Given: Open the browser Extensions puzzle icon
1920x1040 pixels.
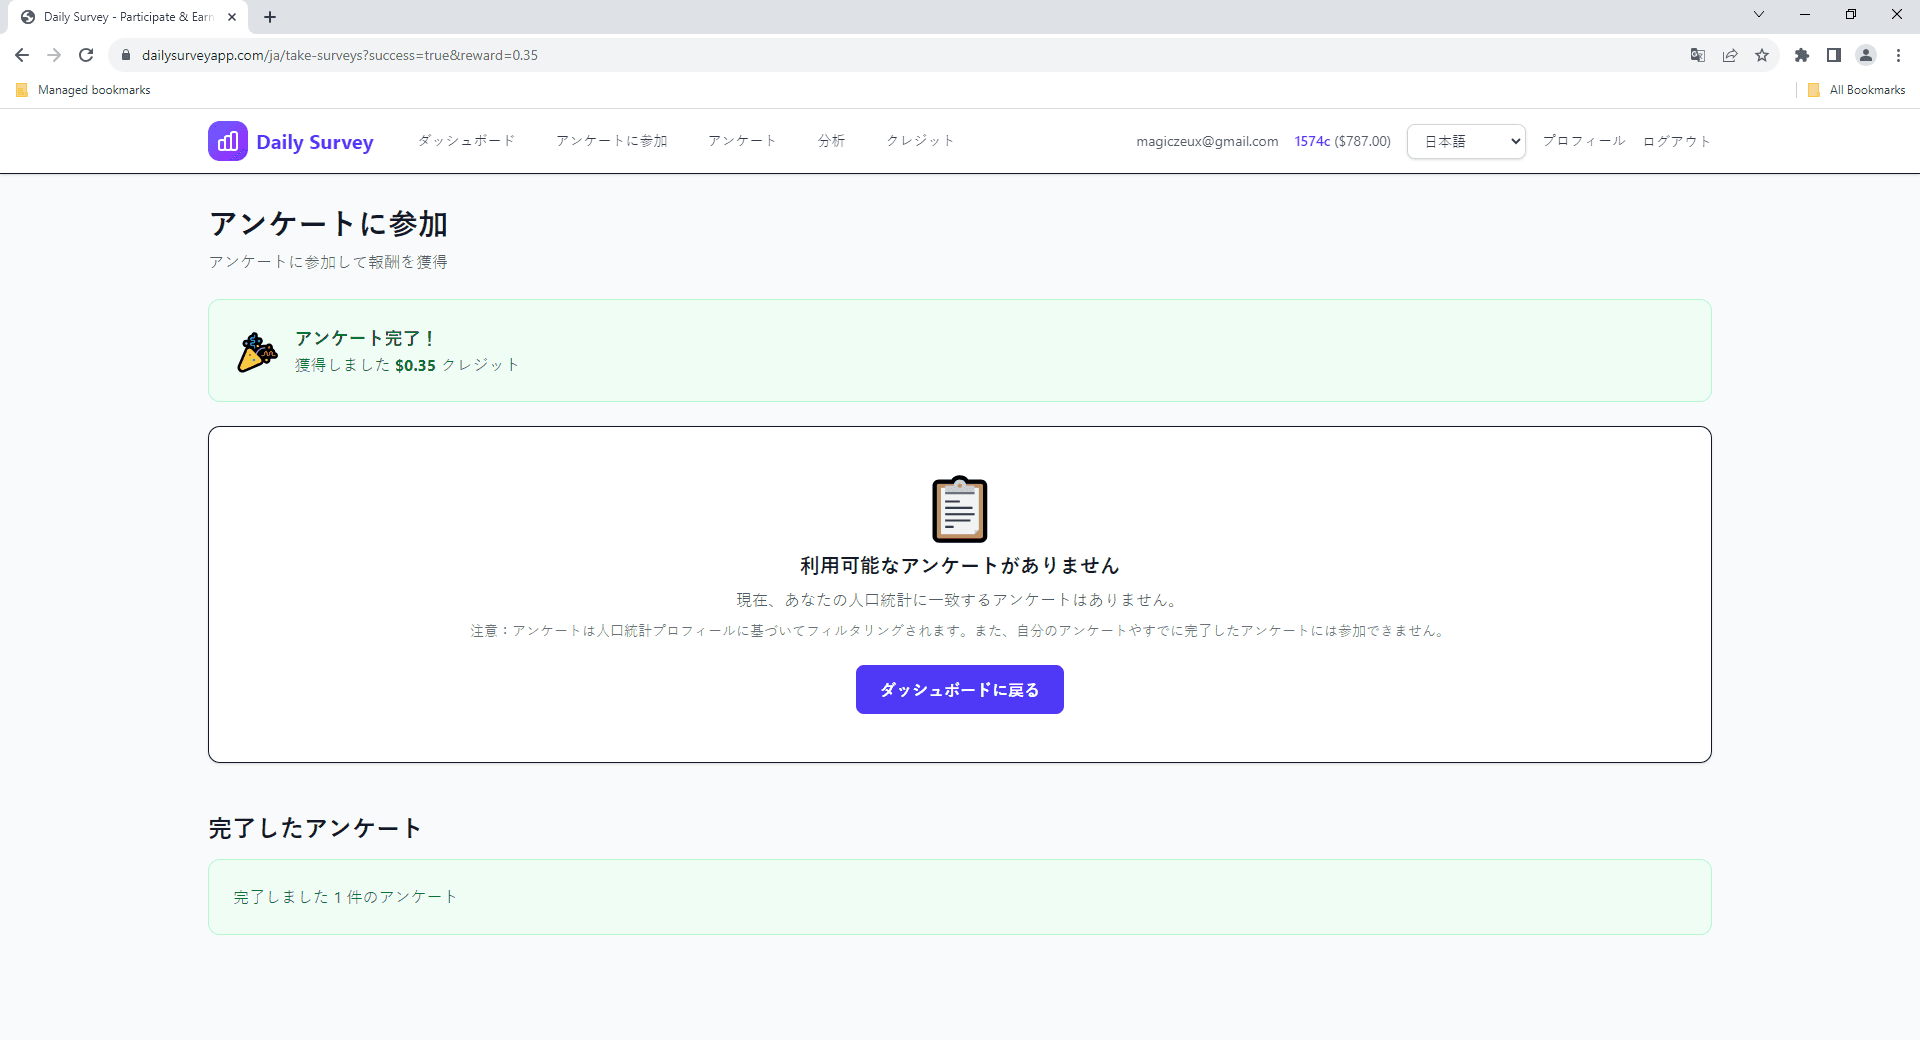Looking at the screenshot, I should click(1803, 55).
